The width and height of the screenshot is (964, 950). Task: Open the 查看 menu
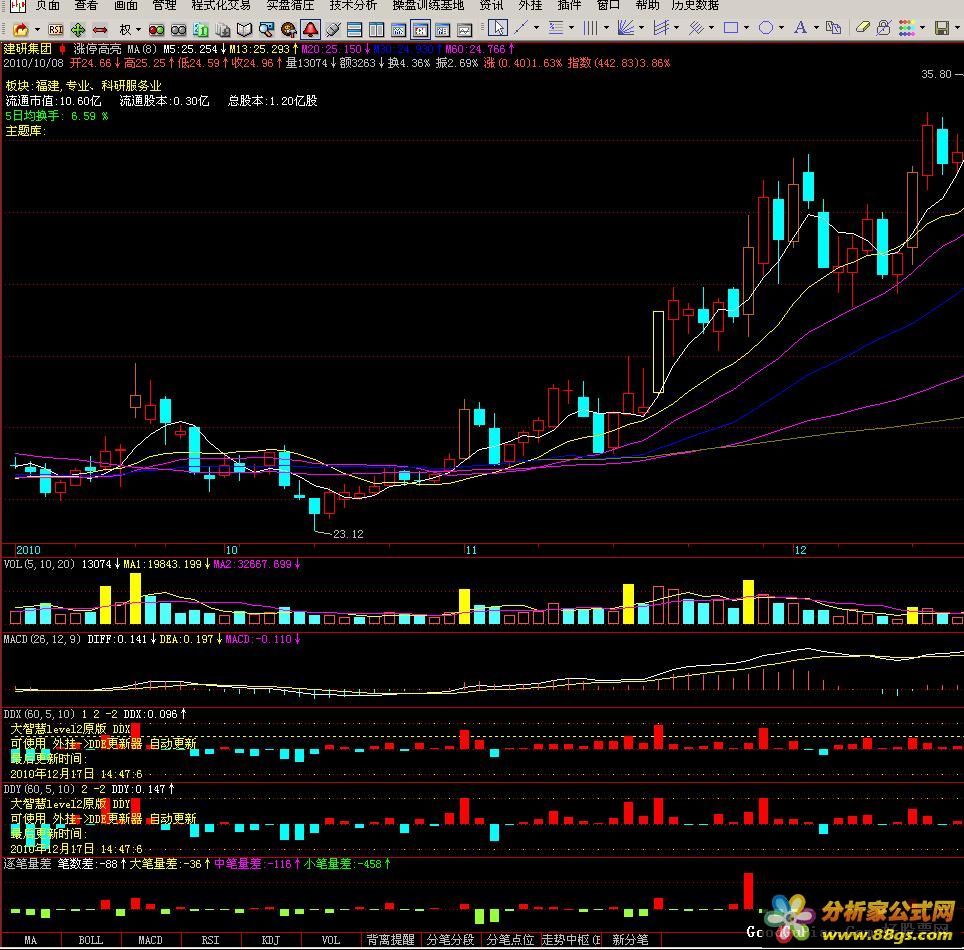click(85, 6)
